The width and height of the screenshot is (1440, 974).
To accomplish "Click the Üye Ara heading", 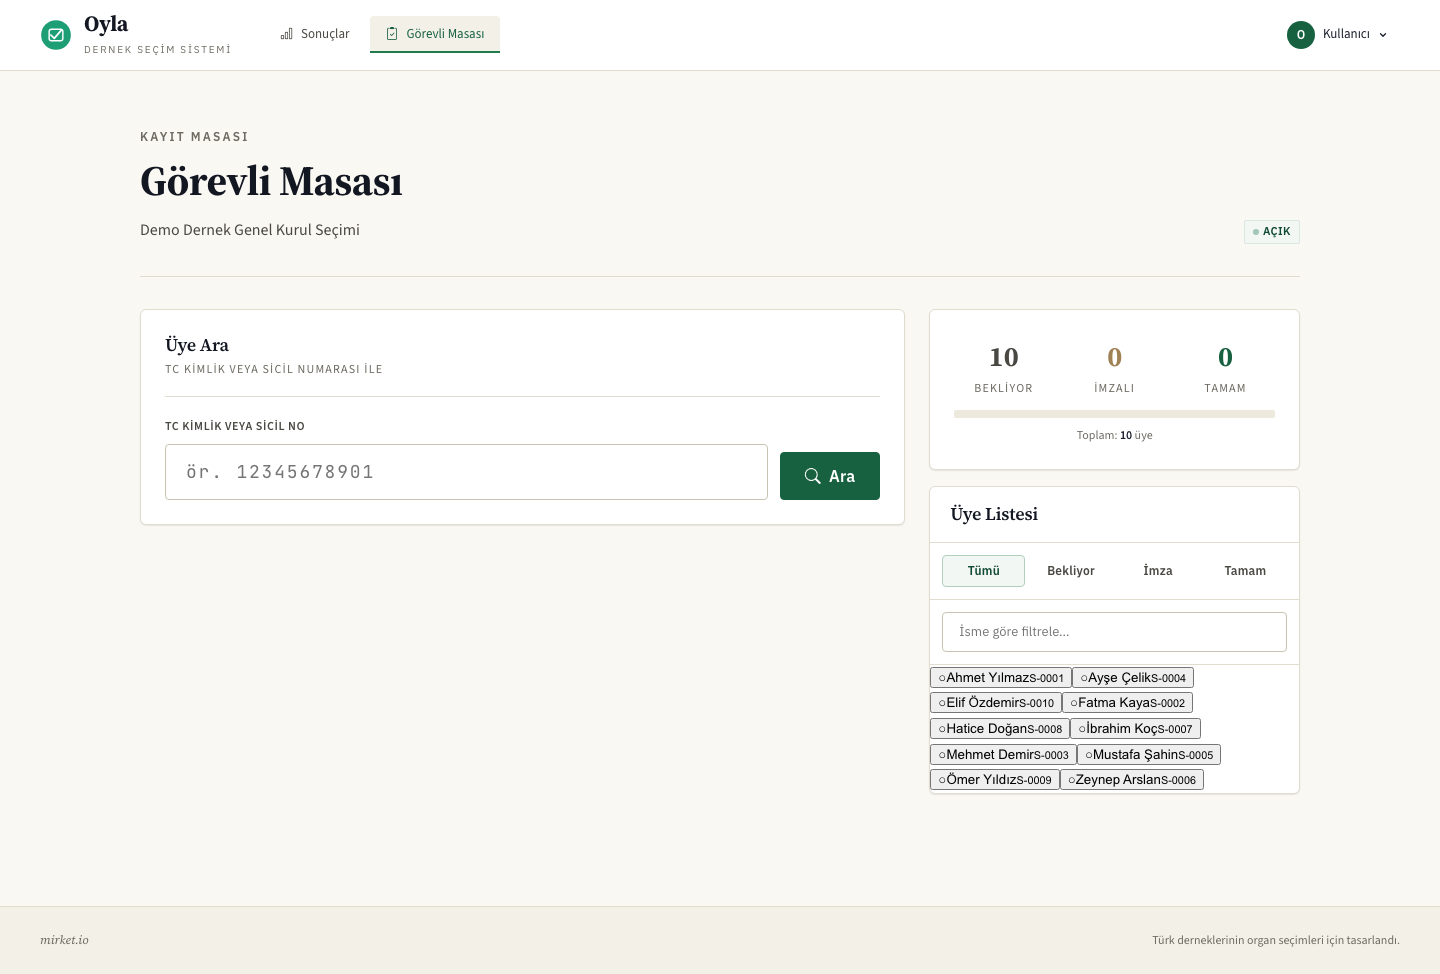I will [197, 345].
